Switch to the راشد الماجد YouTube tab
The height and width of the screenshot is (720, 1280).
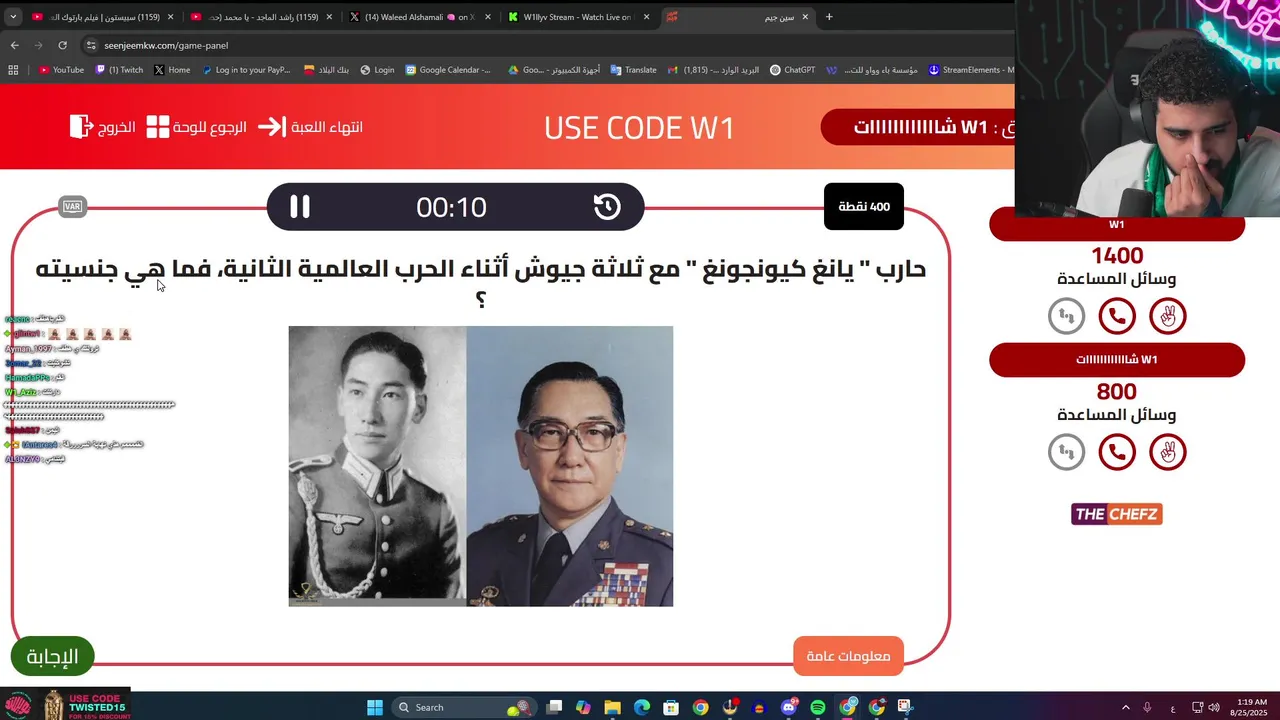point(262,17)
